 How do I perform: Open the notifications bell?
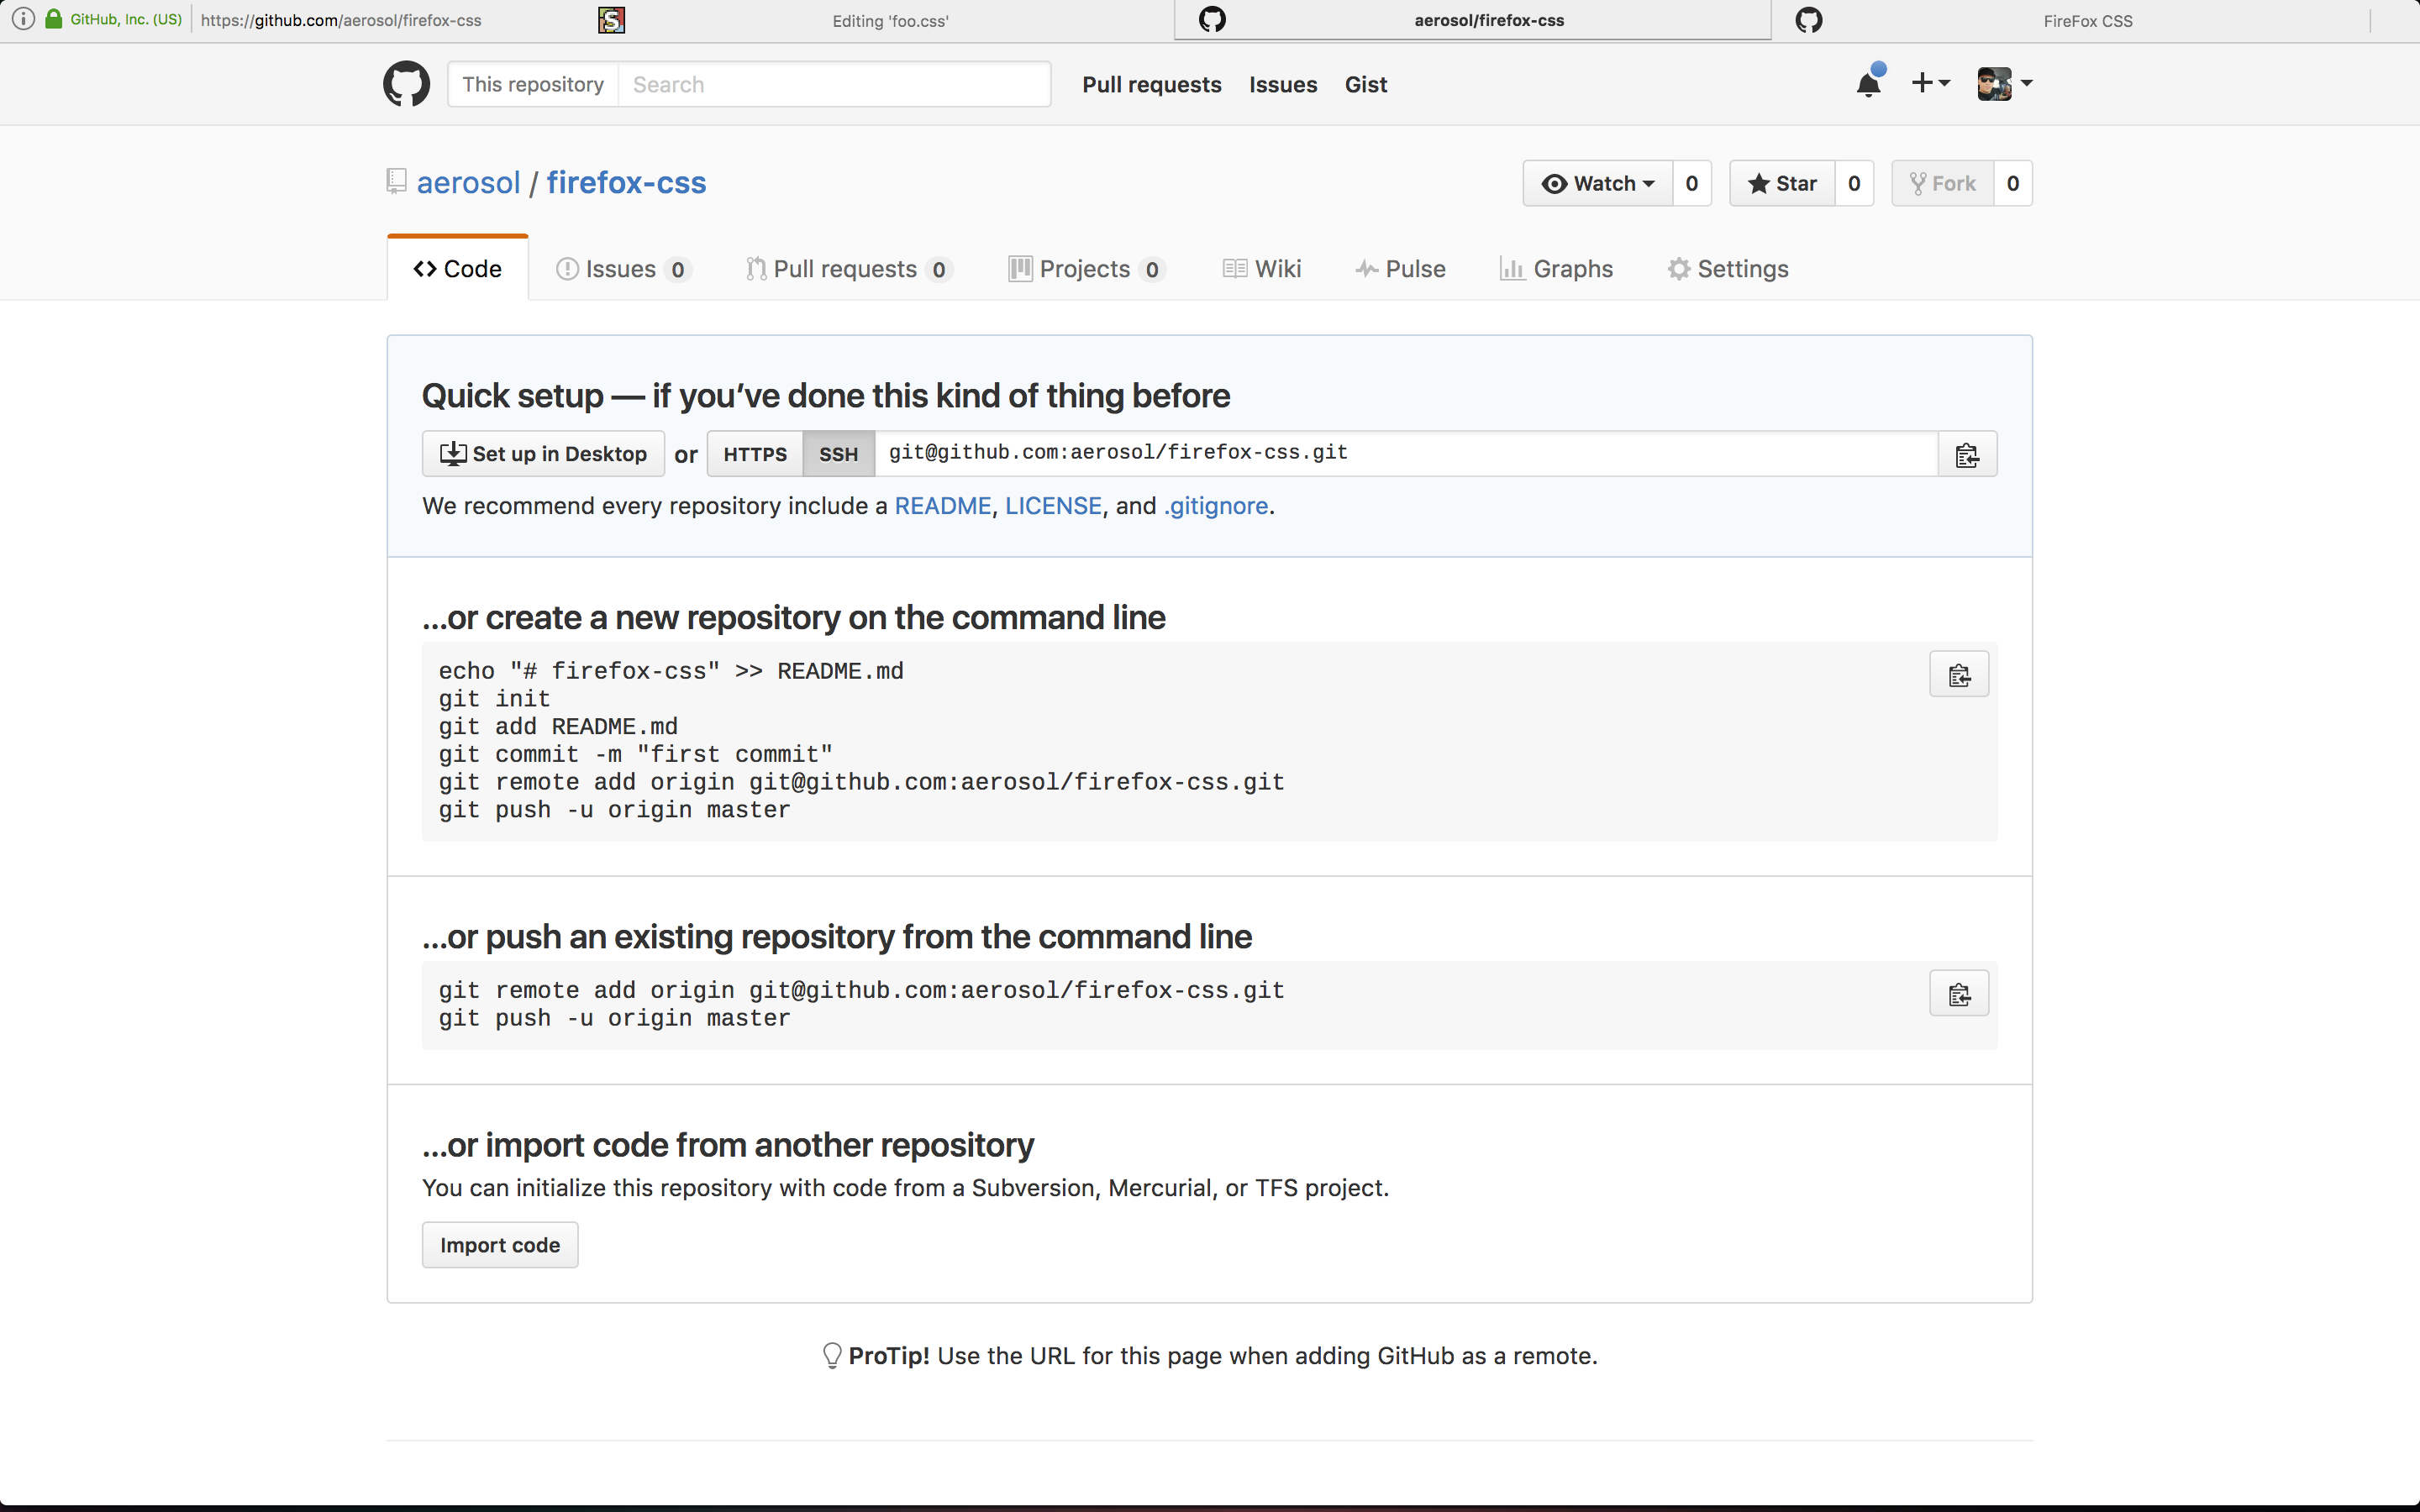tap(1868, 84)
